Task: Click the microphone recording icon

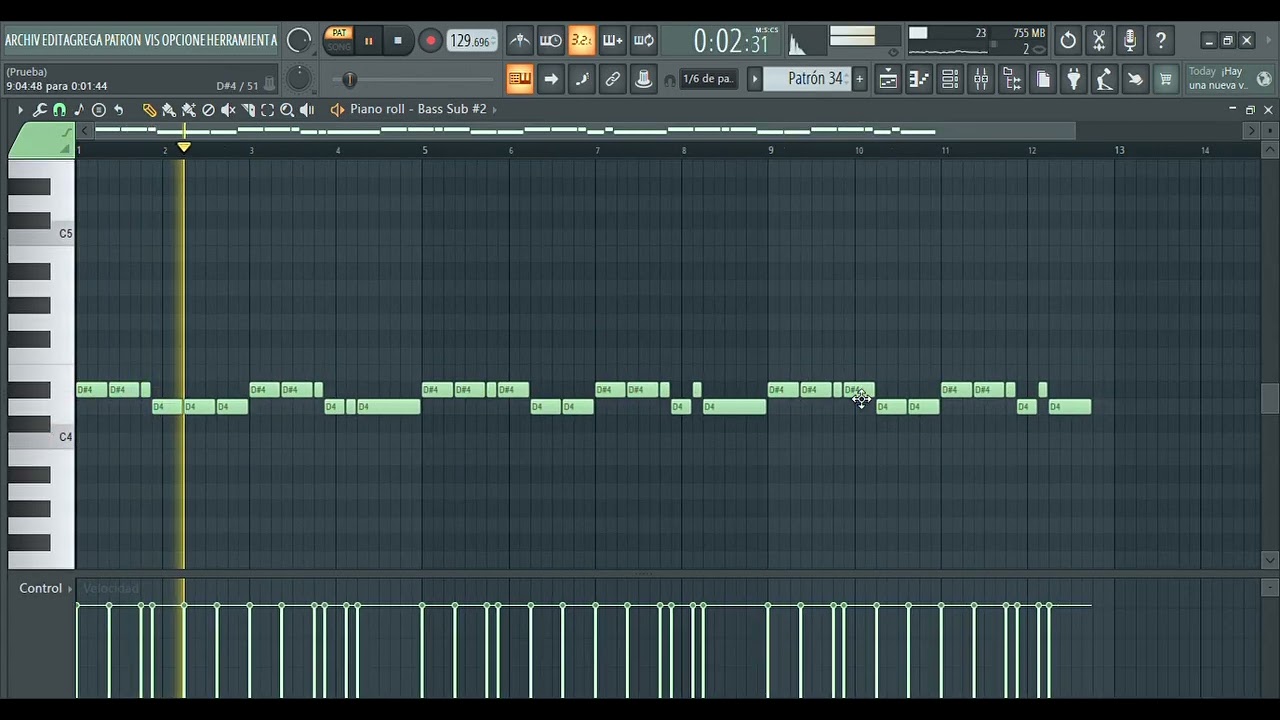Action: click(x=1130, y=41)
